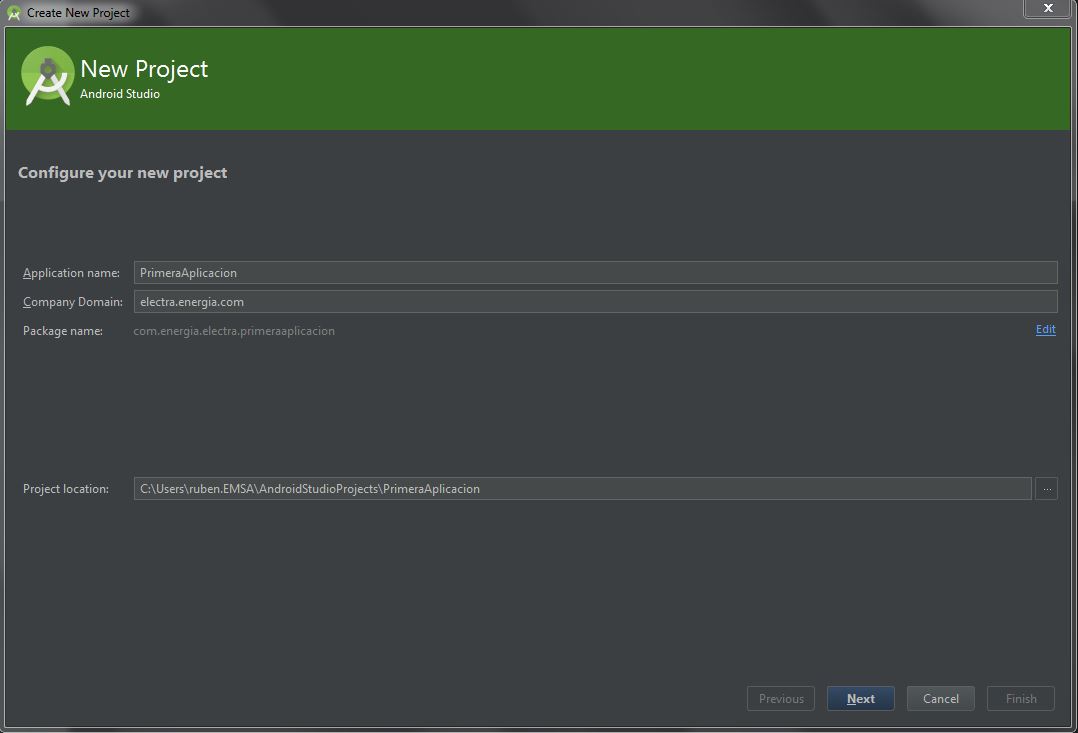This screenshot has width=1078, height=733.
Task: Click into the Project location path field
Action: (x=582, y=489)
